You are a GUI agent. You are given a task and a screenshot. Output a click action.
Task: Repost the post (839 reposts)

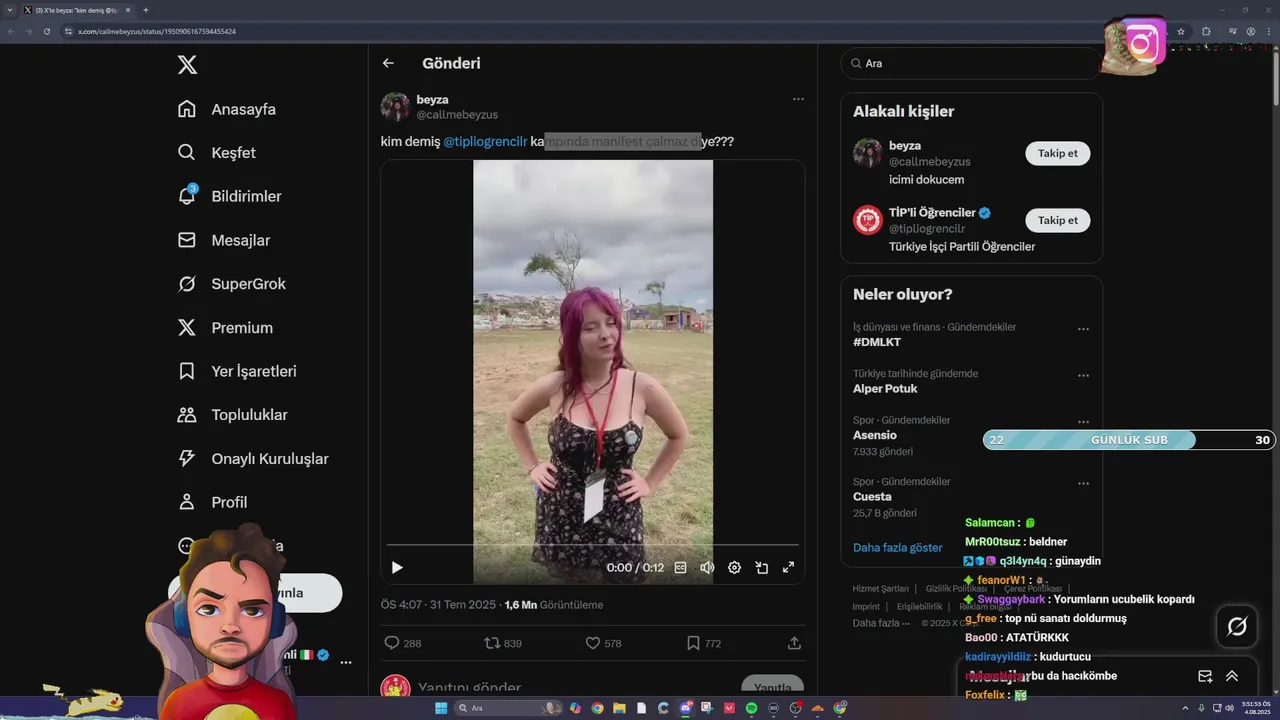click(503, 643)
